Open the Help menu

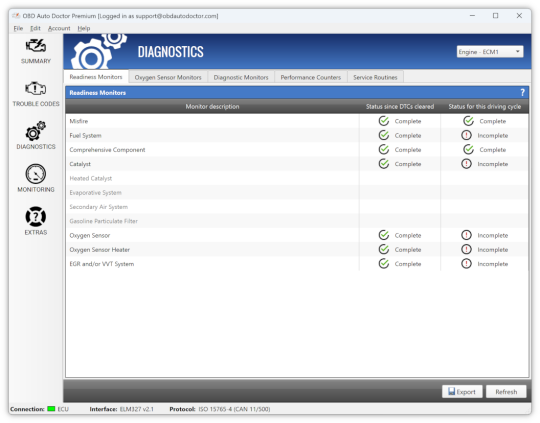[x=84, y=28]
